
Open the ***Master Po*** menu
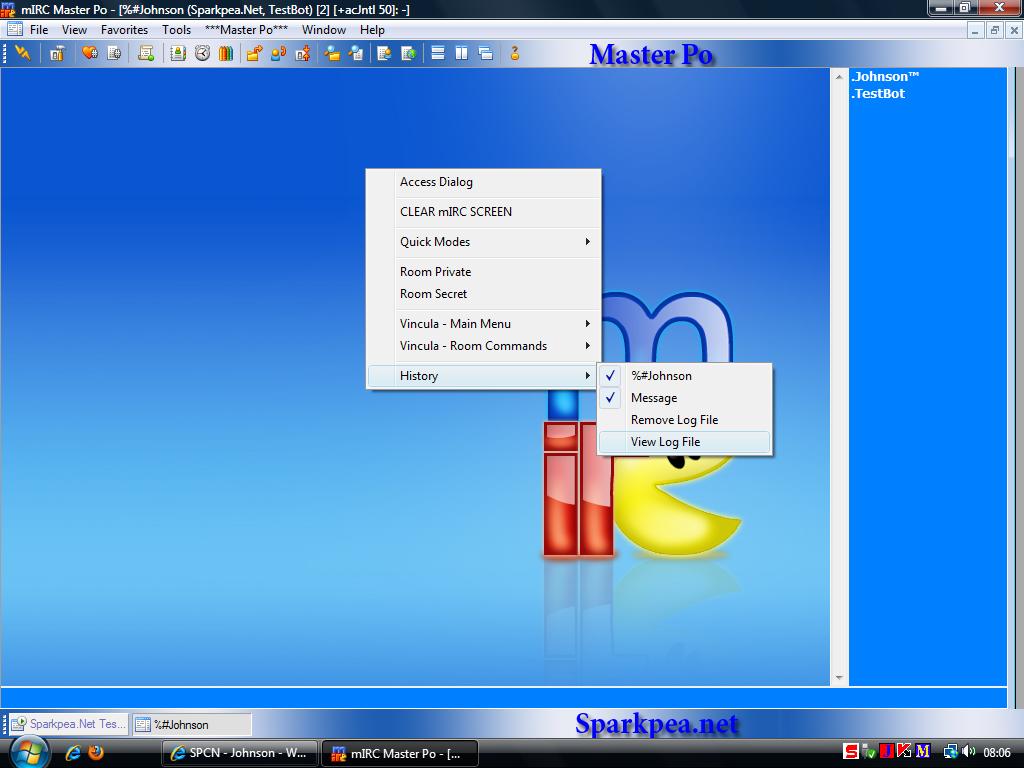(246, 29)
